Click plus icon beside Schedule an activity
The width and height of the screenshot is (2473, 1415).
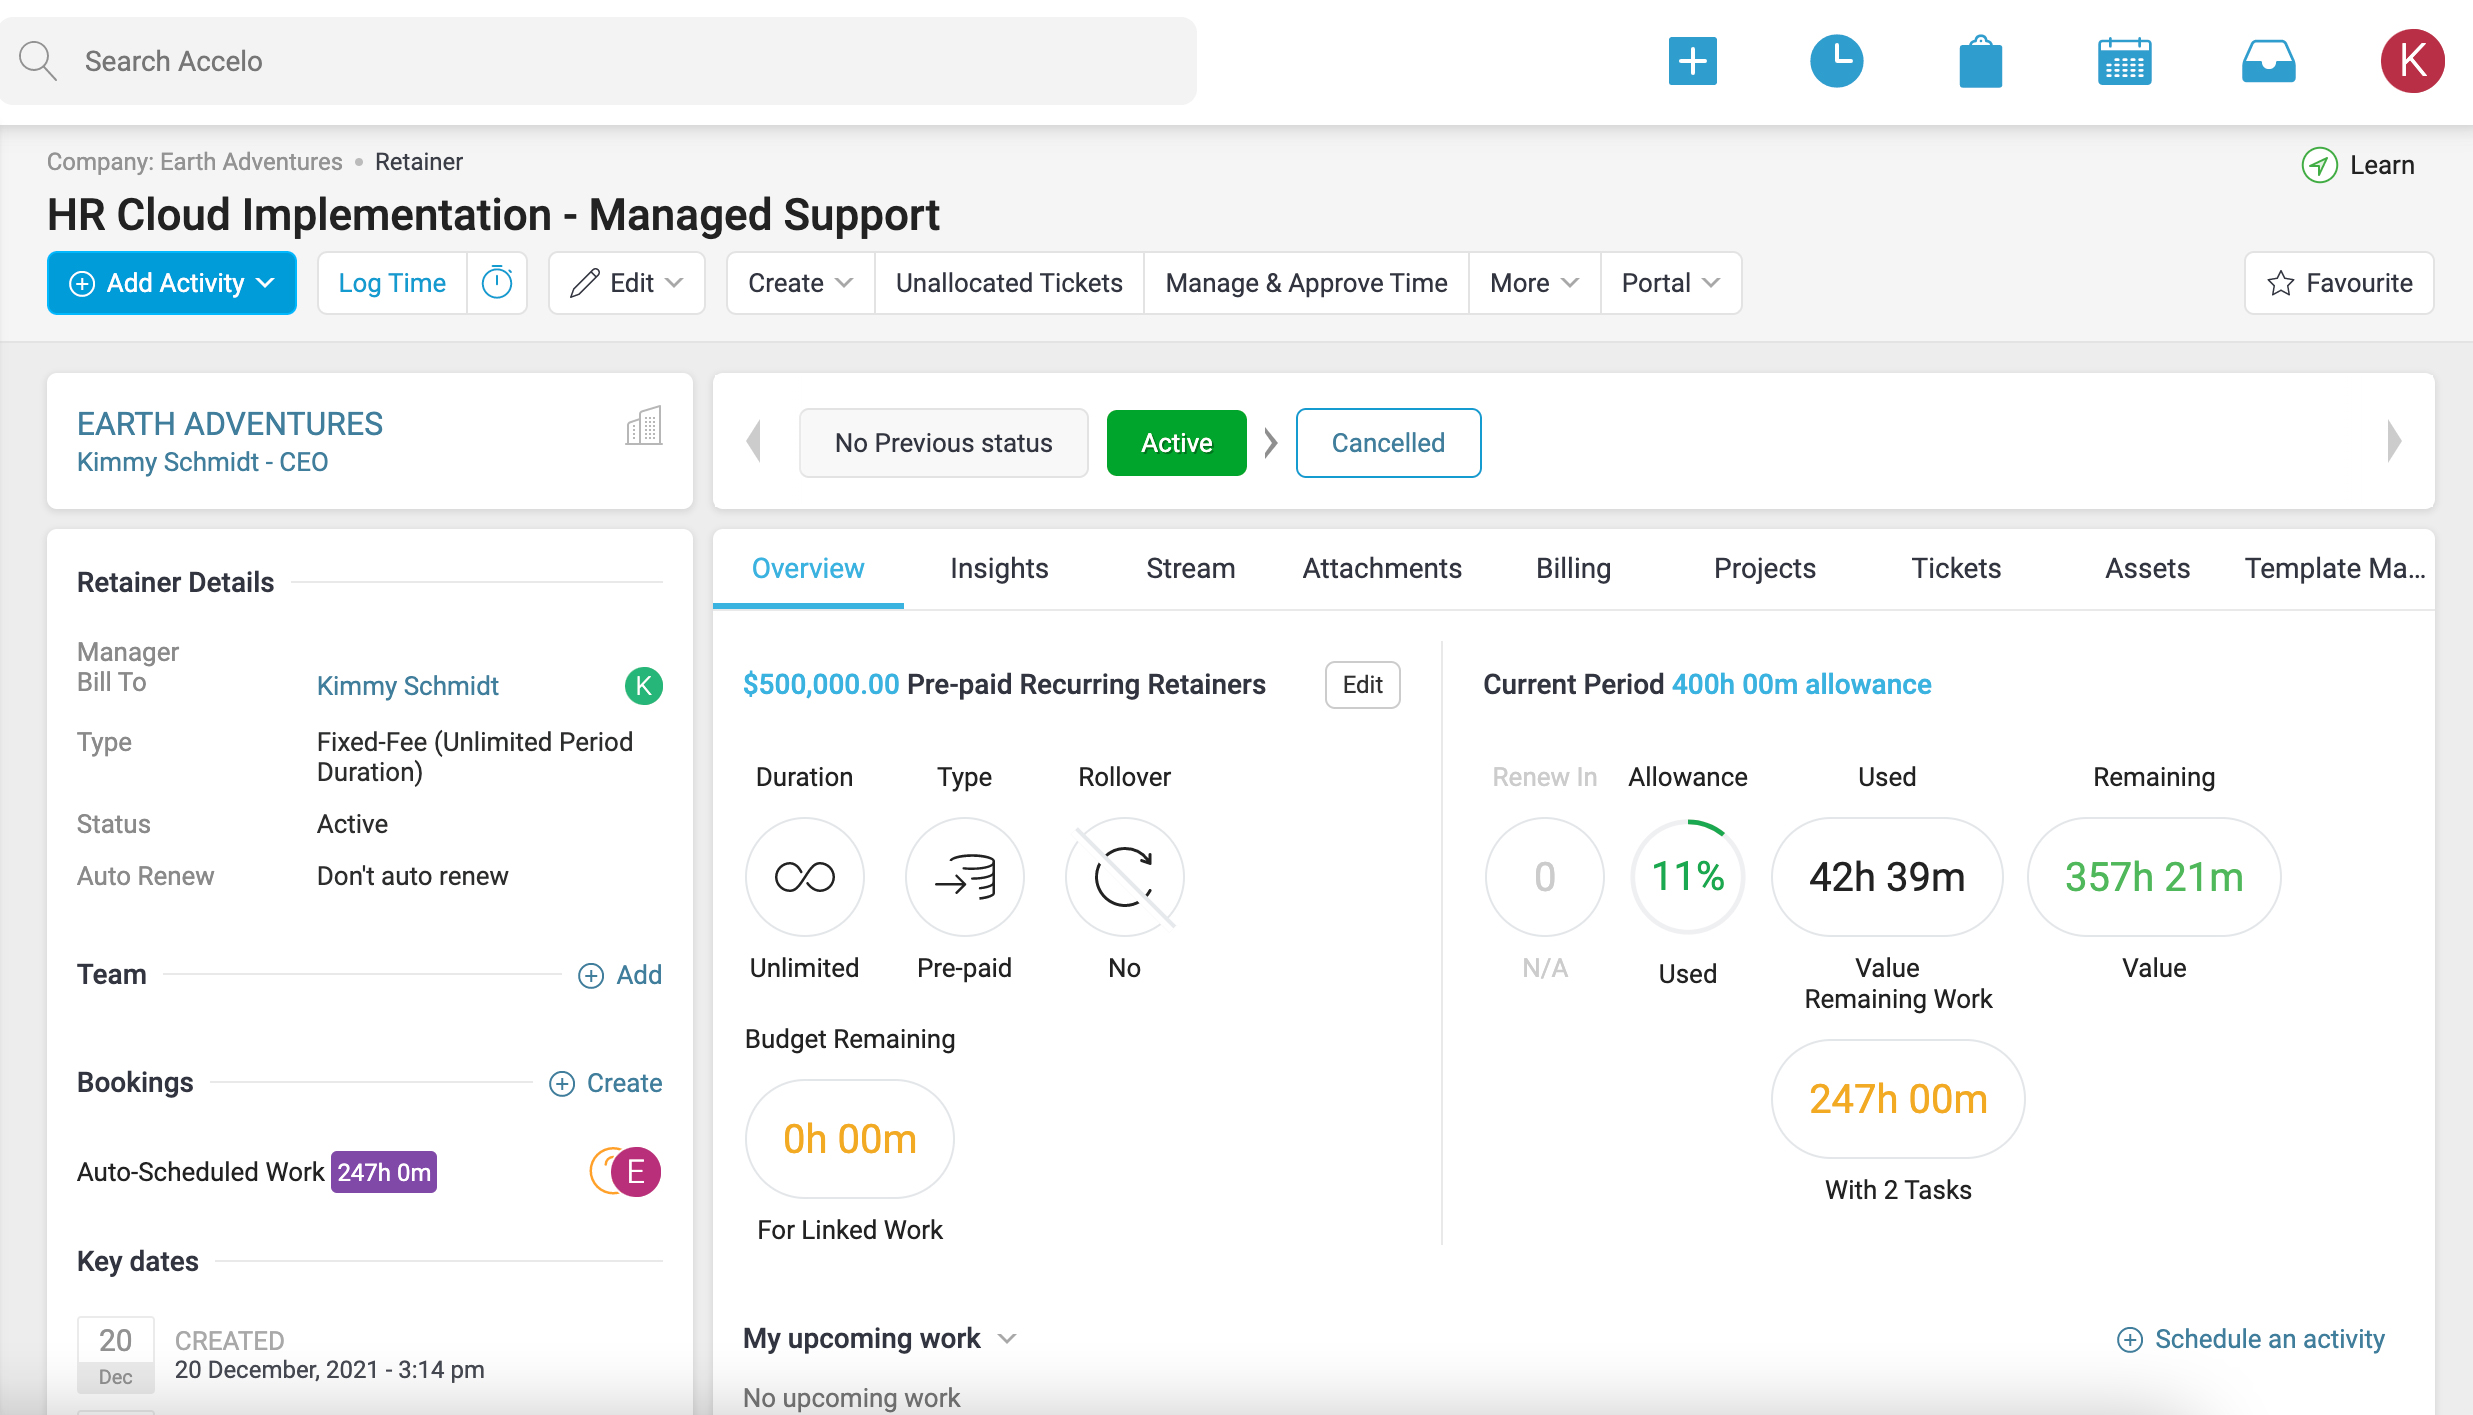click(2130, 1340)
